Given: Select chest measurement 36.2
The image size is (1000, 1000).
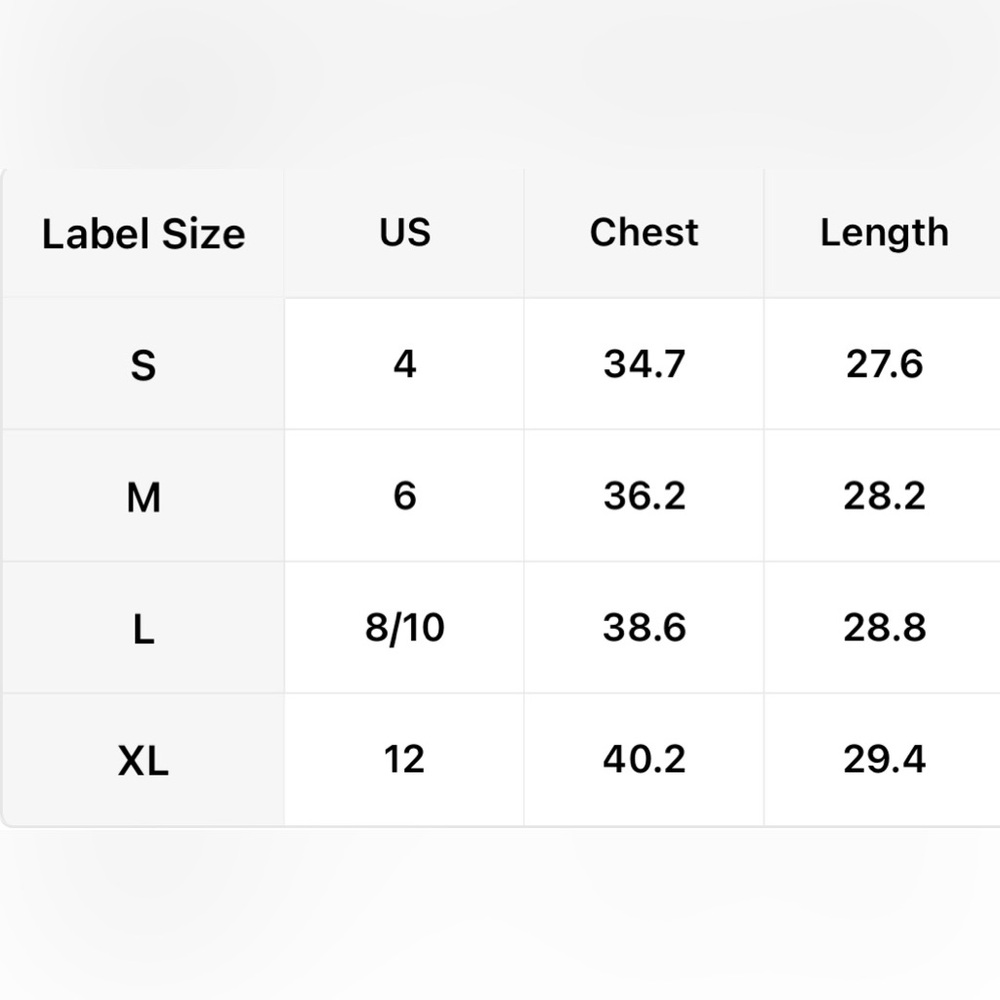Looking at the screenshot, I should click(644, 496).
